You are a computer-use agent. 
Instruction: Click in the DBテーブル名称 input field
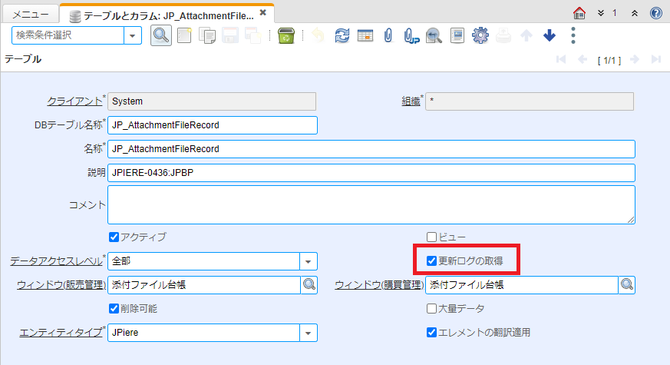pyautogui.click(x=212, y=125)
